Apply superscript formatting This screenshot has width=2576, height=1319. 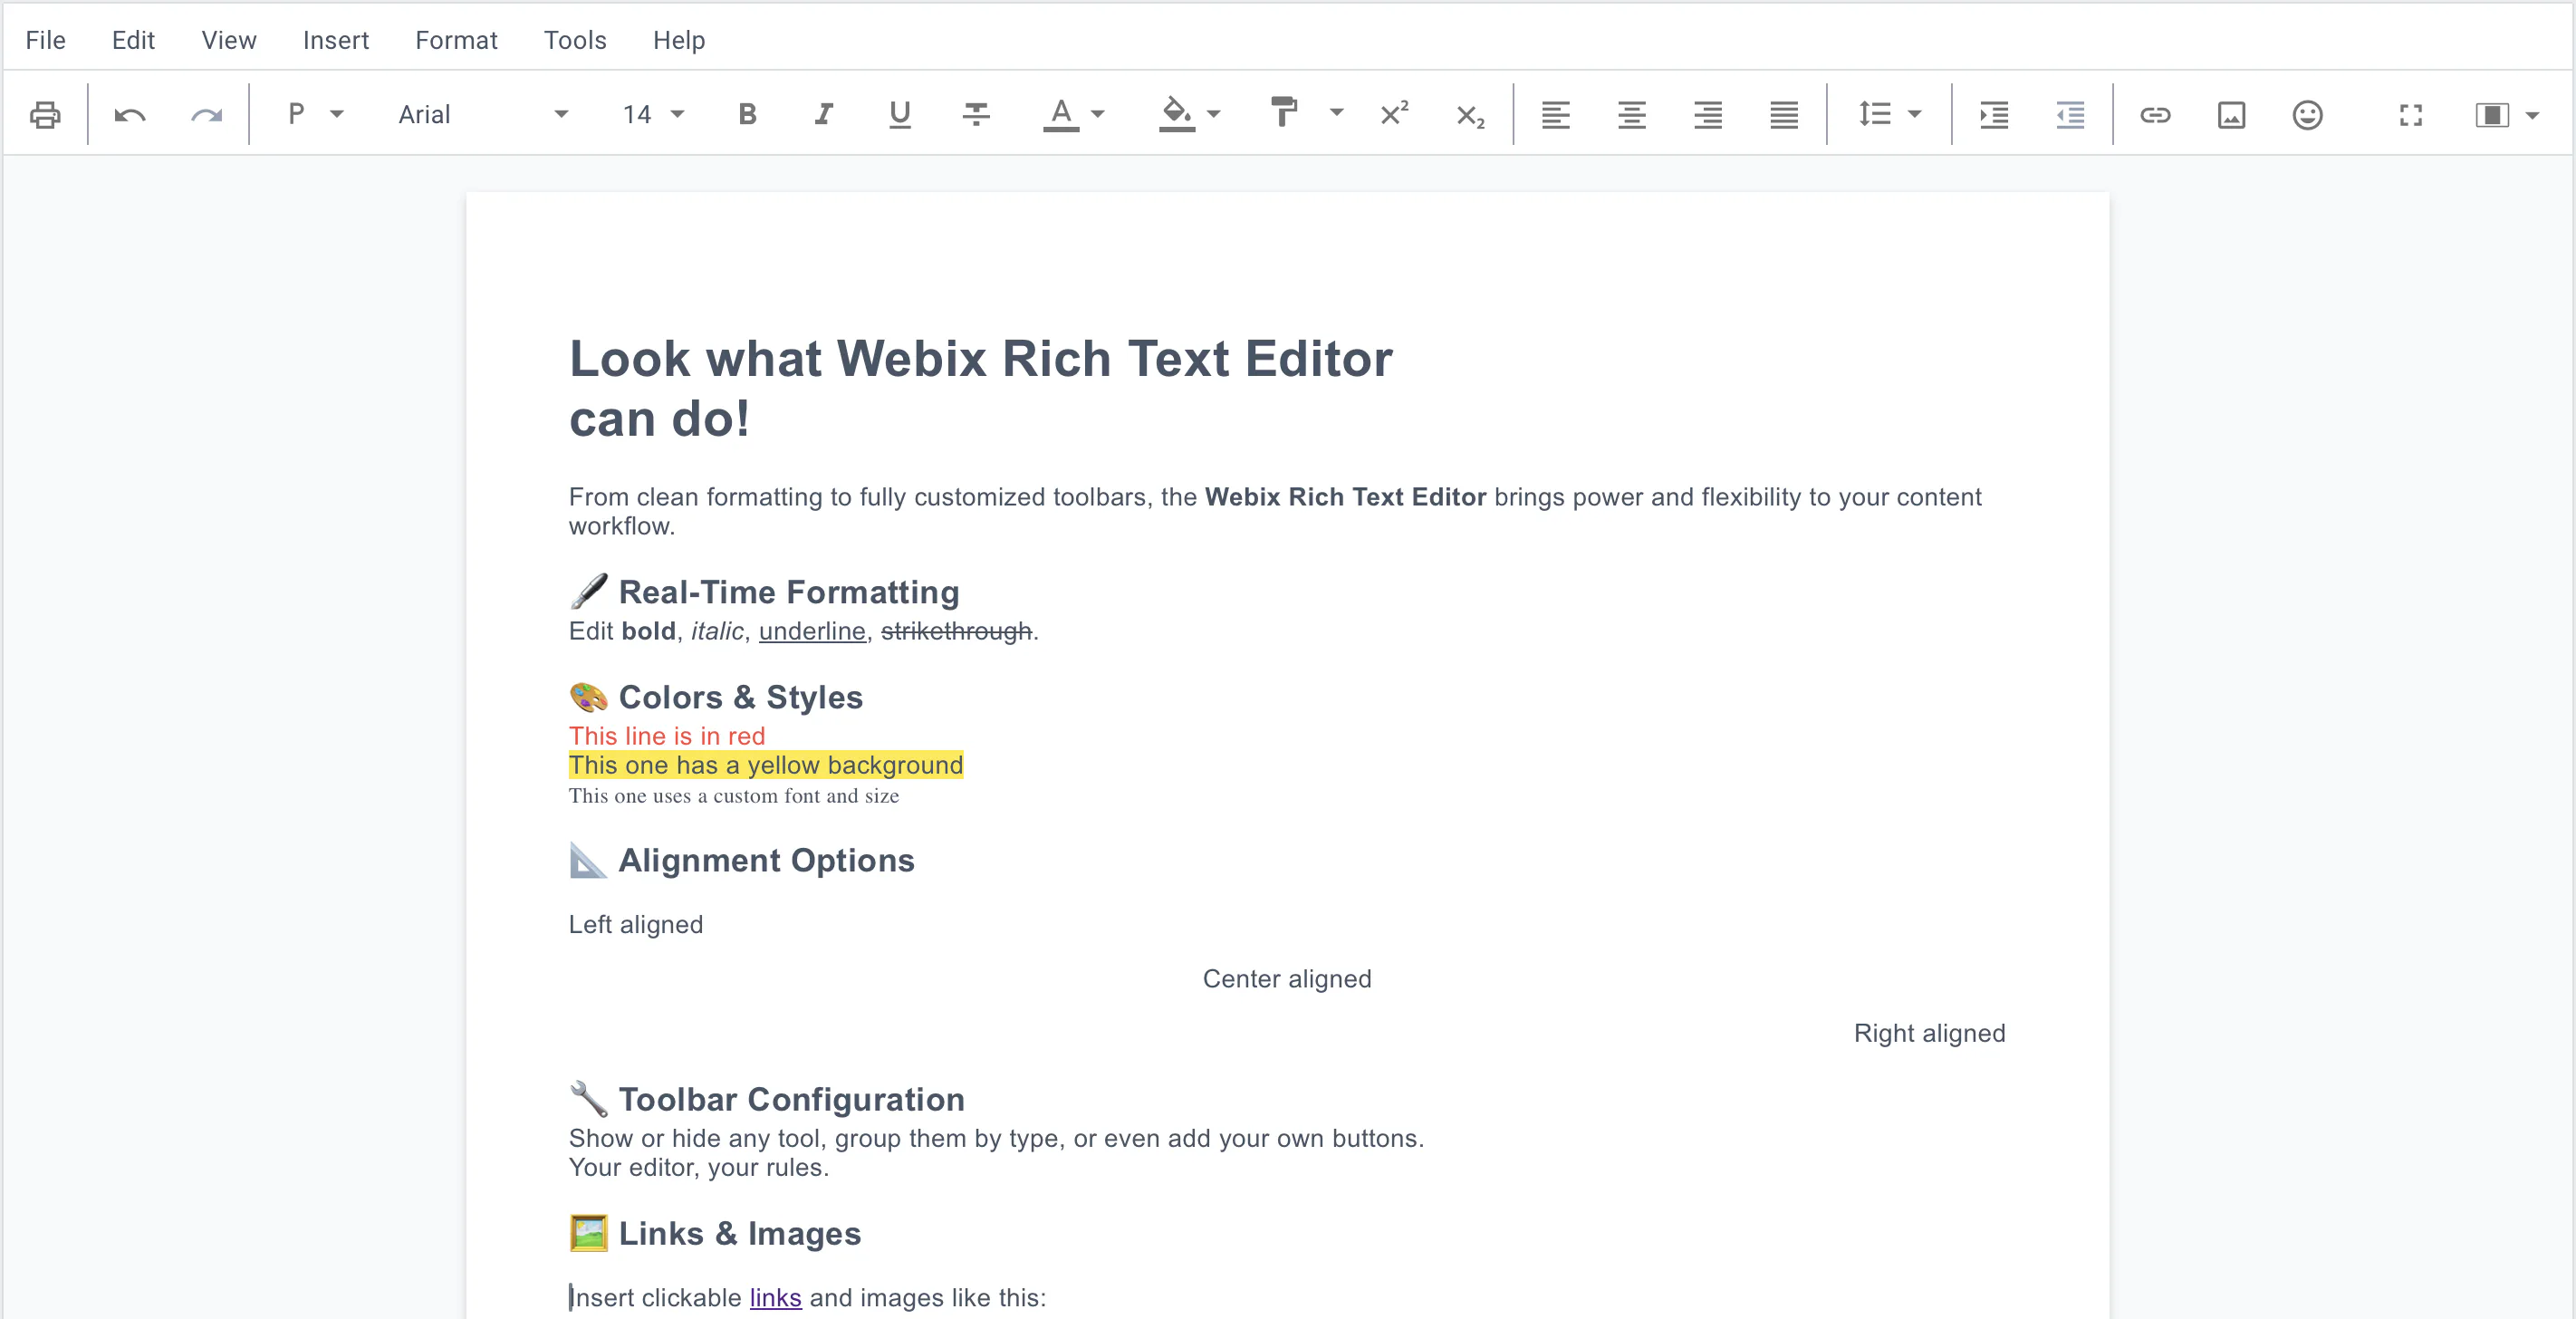coord(1394,113)
